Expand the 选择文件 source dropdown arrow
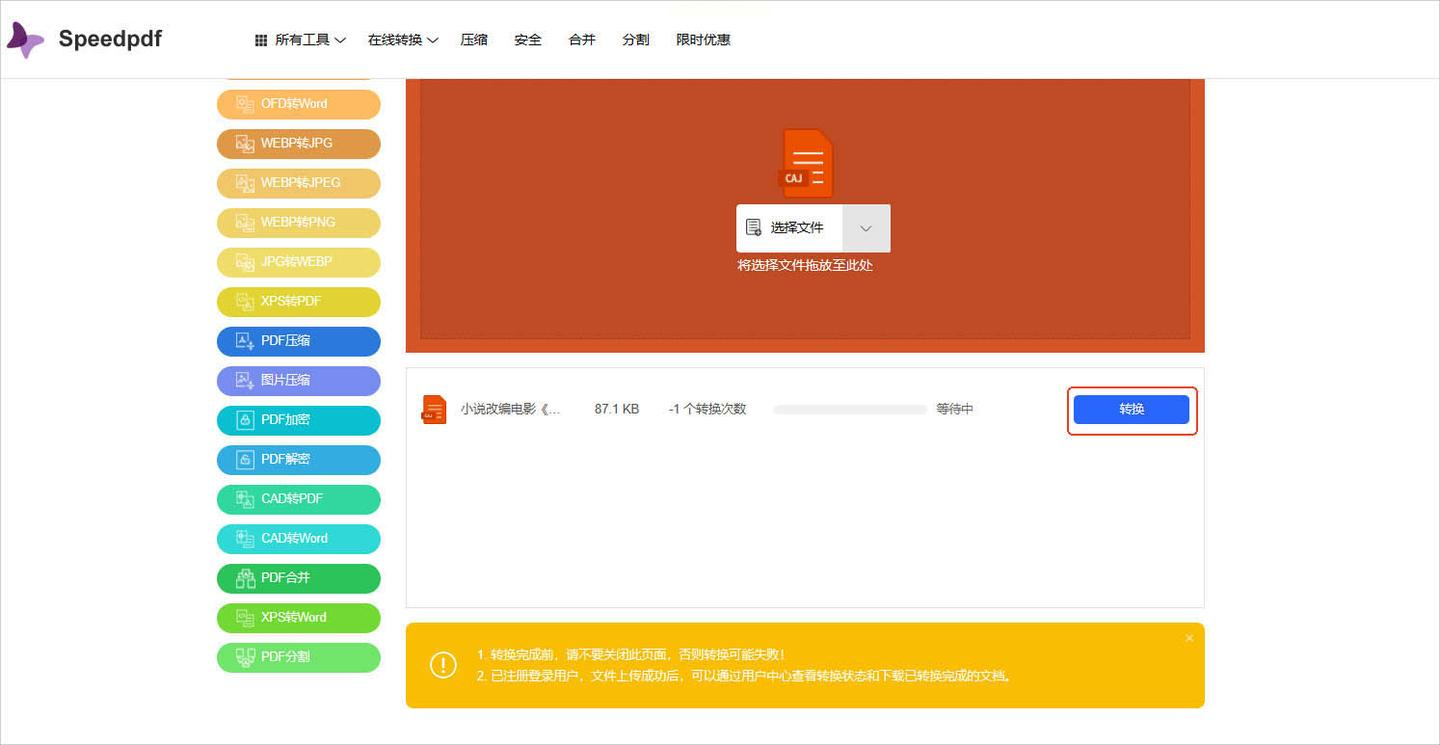The image size is (1440, 745). (x=866, y=228)
